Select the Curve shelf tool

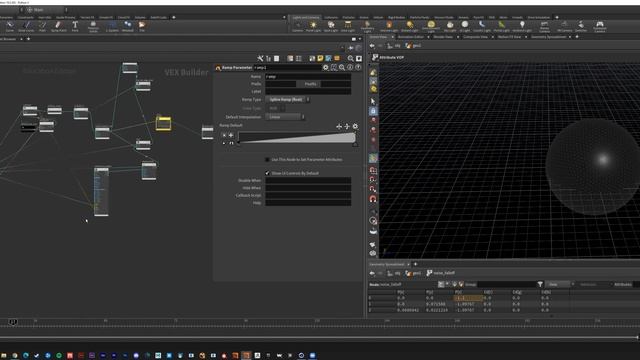(9, 27)
